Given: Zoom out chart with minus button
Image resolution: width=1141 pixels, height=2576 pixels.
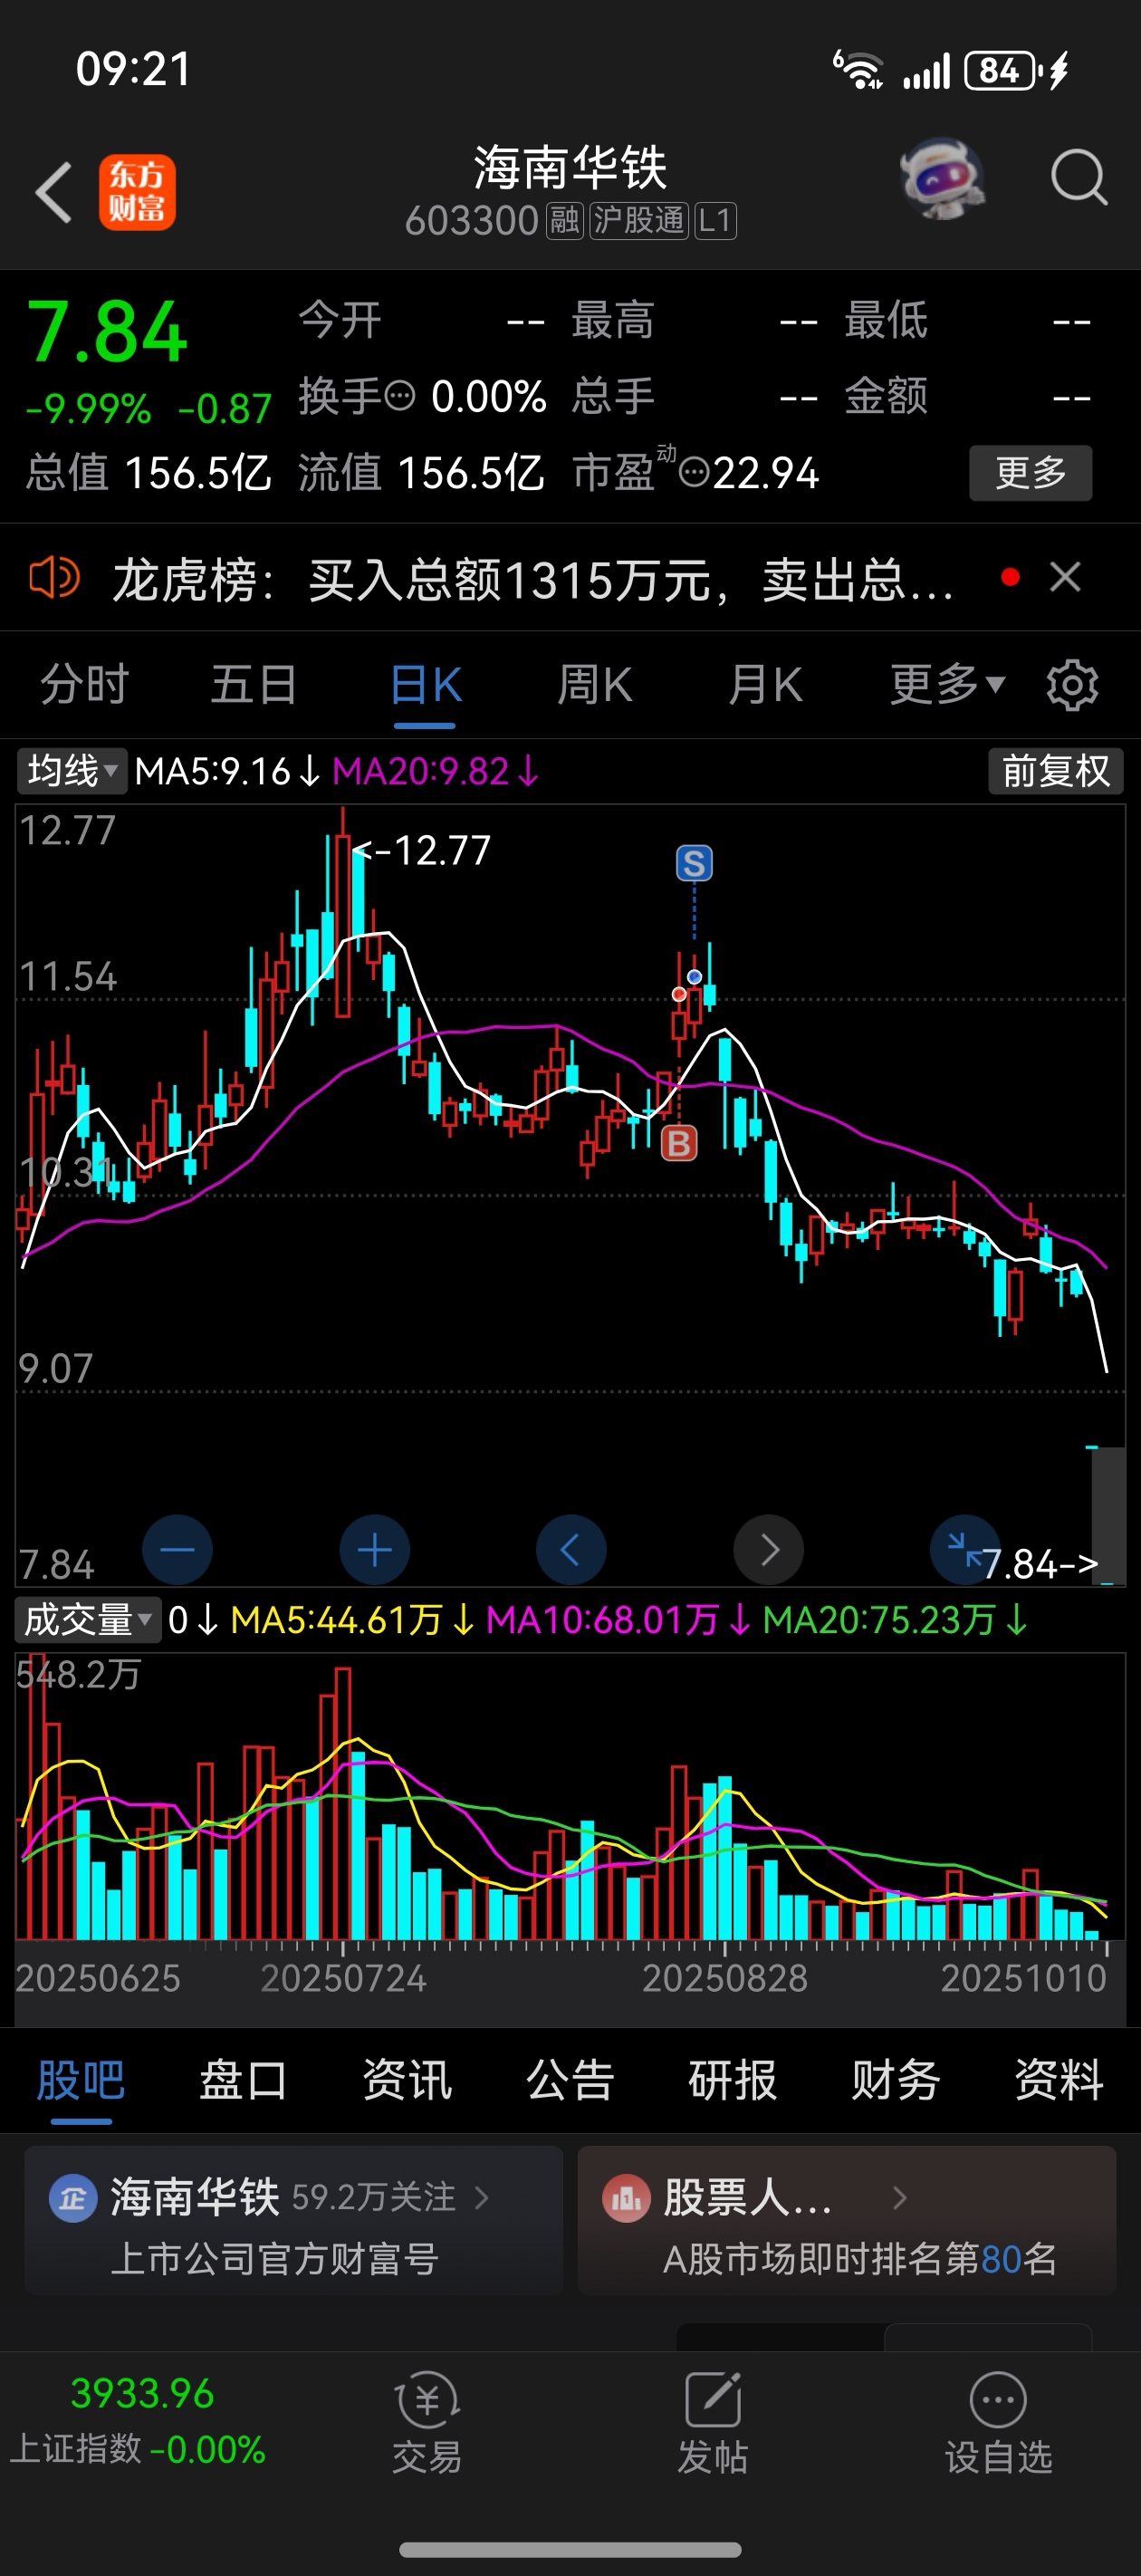Looking at the screenshot, I should pos(177,1550).
